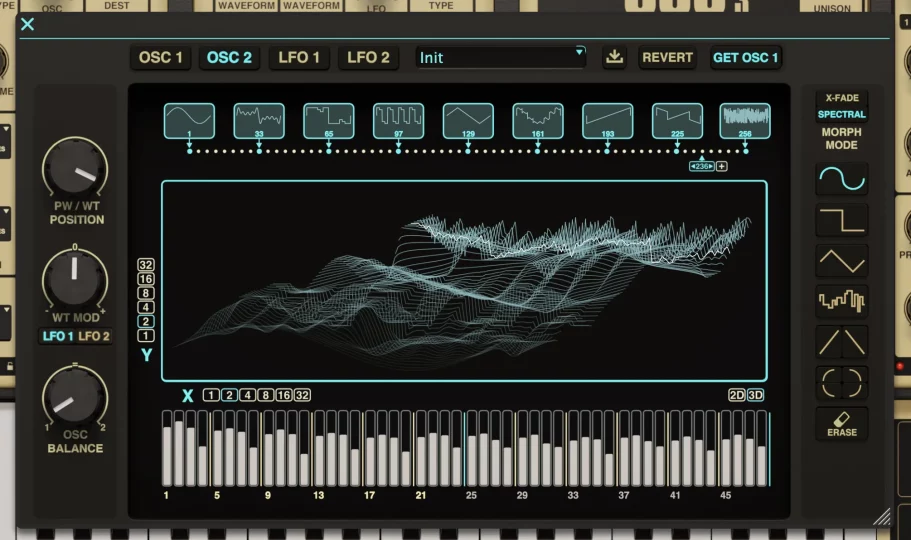Viewport: 911px width, 540px height.
Task: Open the Init preset dropdown
Action: tap(500, 58)
